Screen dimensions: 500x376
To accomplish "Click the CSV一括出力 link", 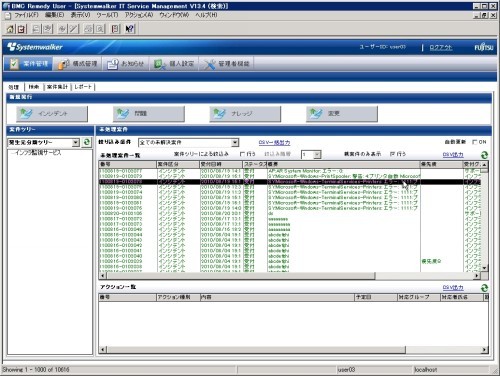I will [274, 142].
